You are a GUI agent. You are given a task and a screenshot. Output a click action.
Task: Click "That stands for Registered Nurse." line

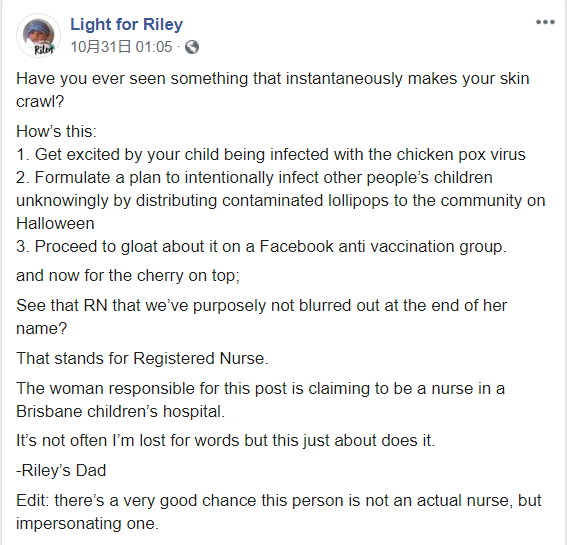(x=142, y=358)
